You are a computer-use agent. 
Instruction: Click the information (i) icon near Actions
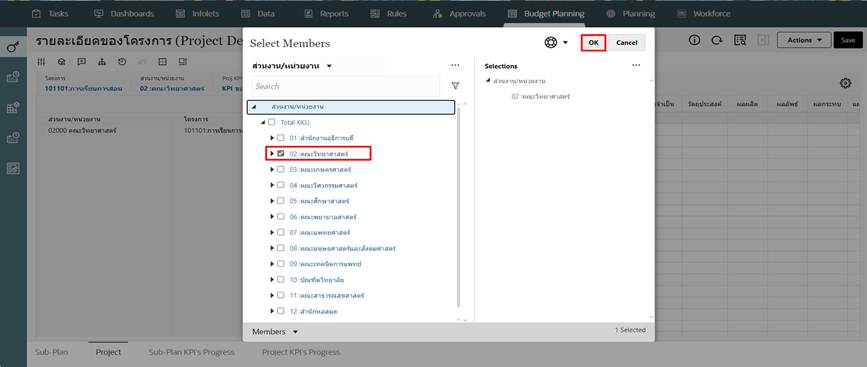coord(694,40)
